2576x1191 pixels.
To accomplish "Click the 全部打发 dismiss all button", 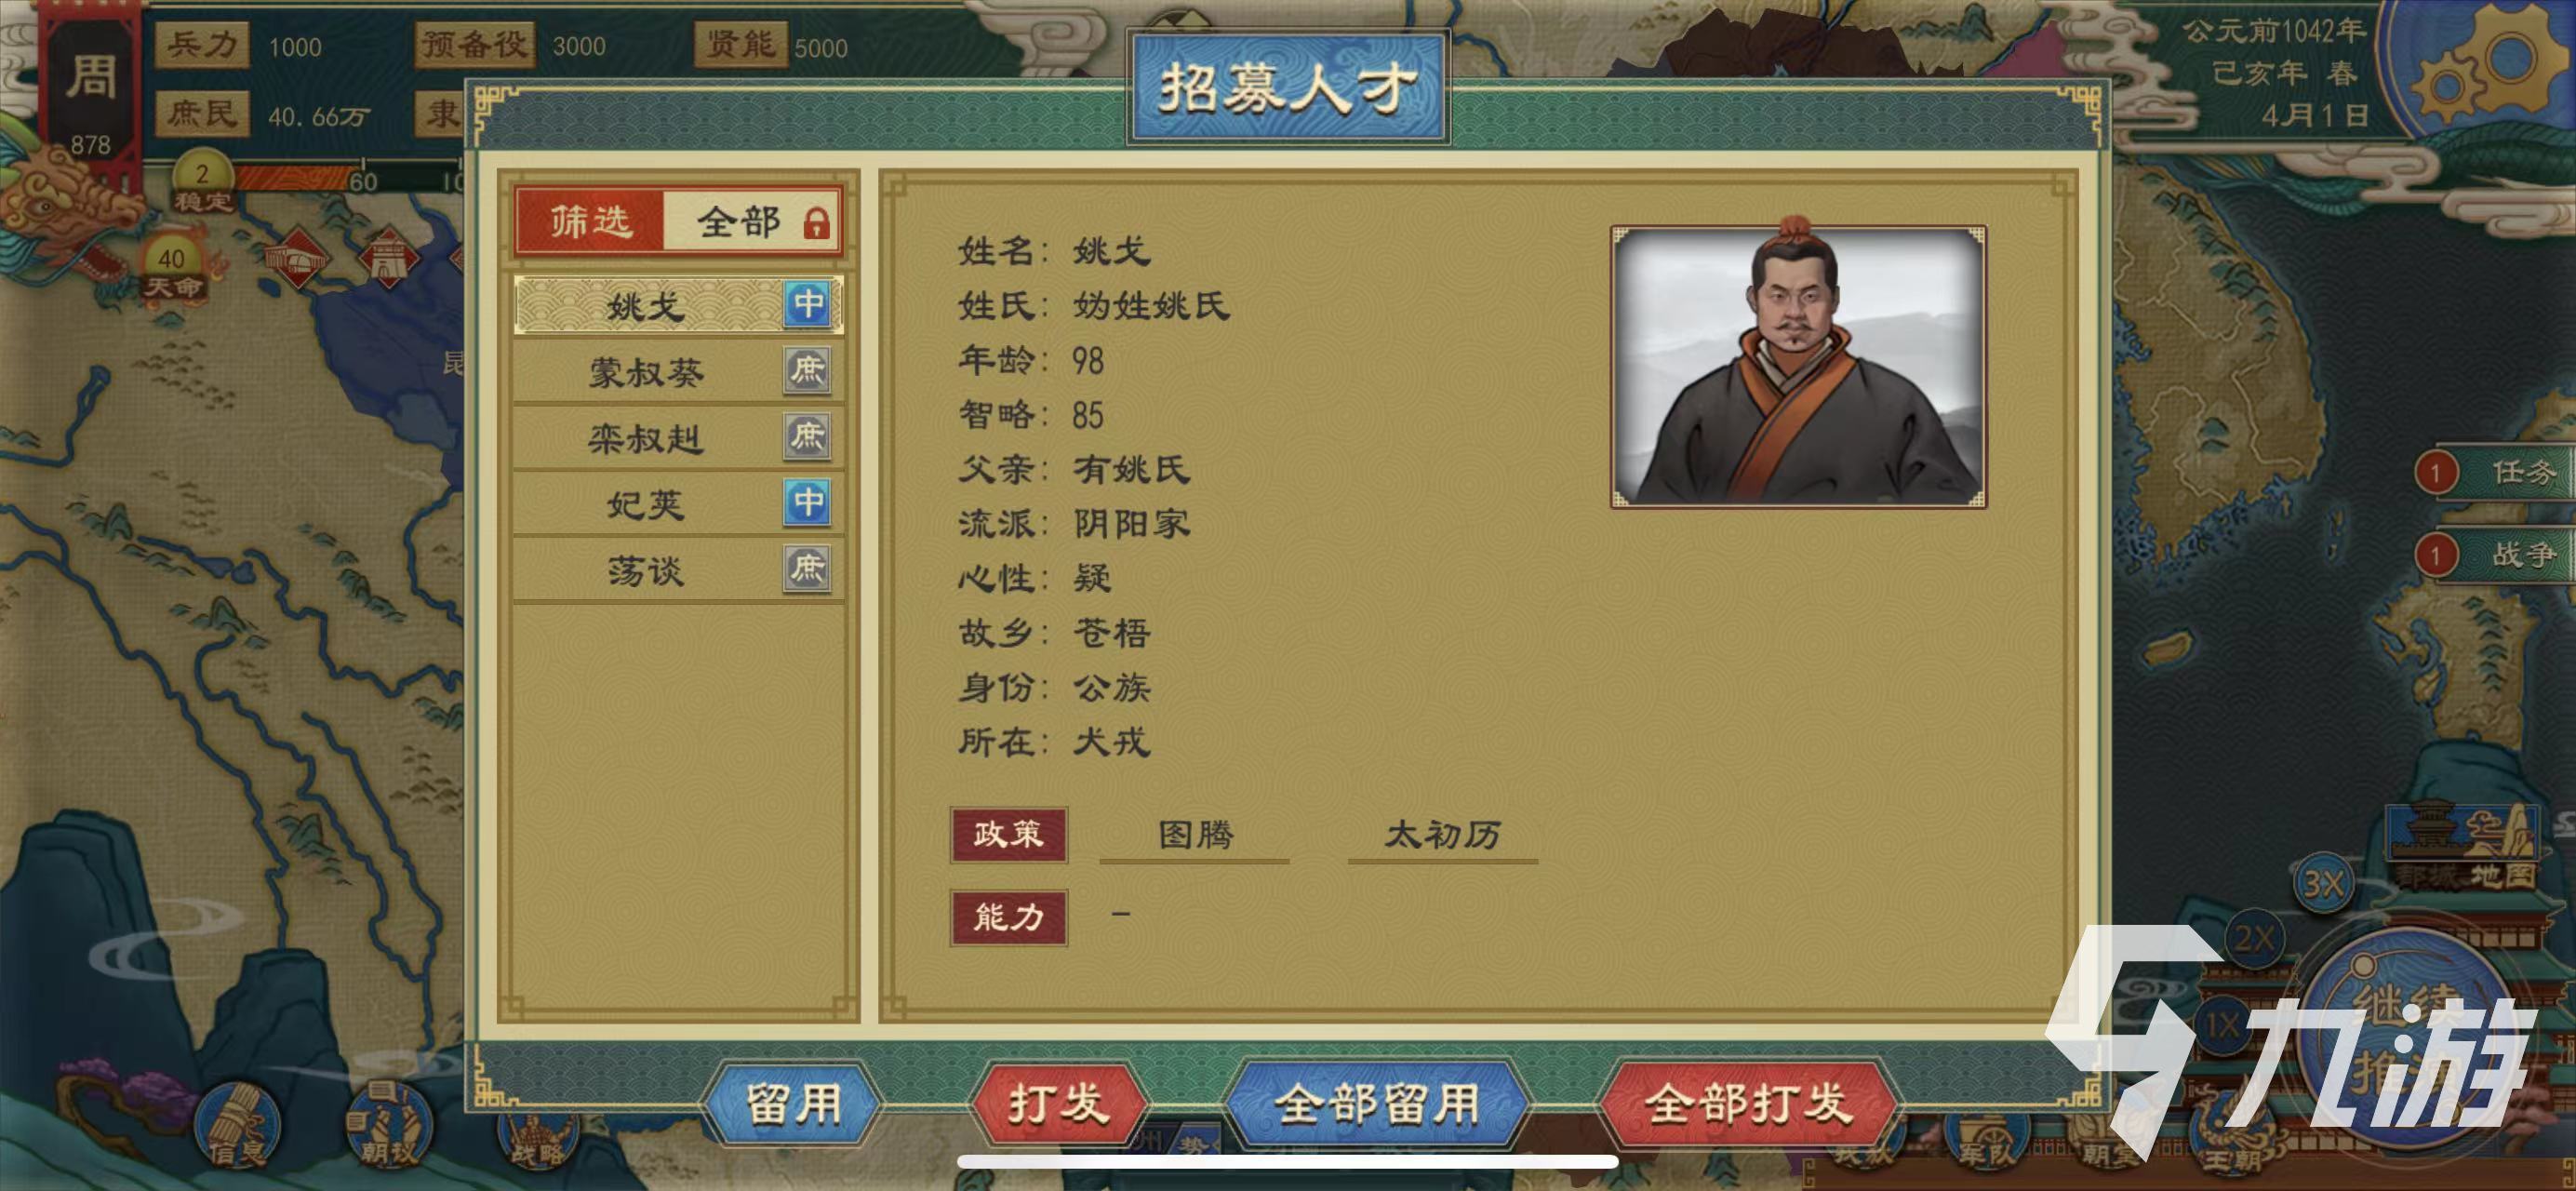I will (x=1748, y=1104).
